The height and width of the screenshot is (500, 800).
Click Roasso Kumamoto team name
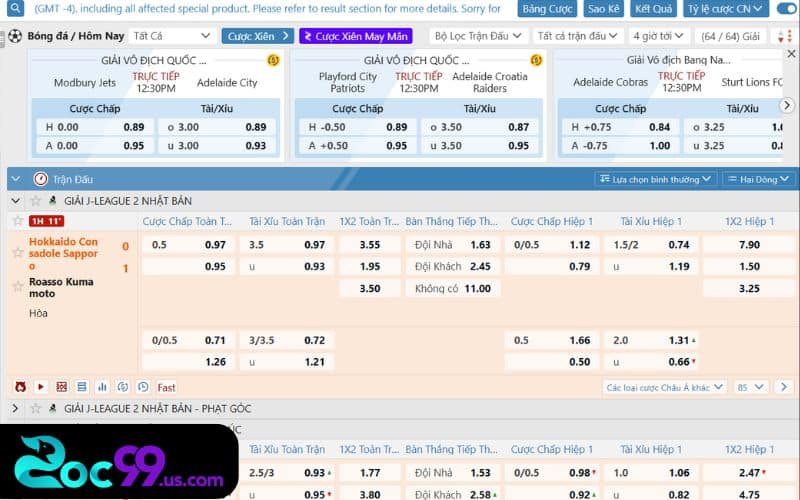pyautogui.click(x=61, y=288)
